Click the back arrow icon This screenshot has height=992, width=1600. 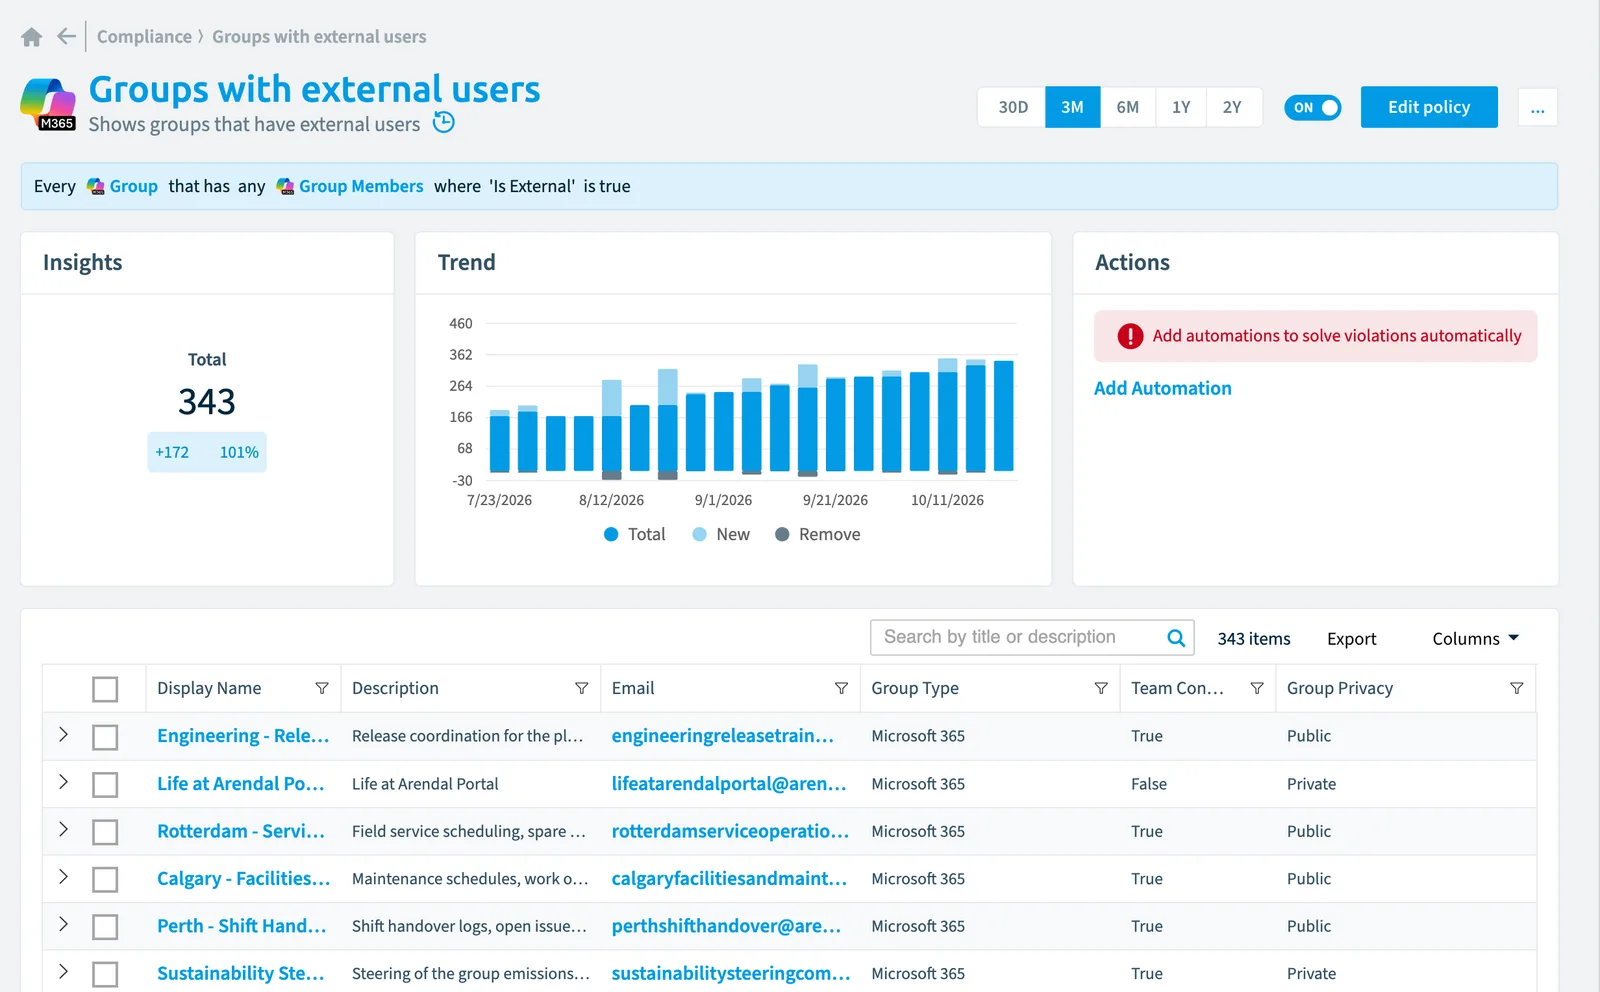click(x=66, y=37)
